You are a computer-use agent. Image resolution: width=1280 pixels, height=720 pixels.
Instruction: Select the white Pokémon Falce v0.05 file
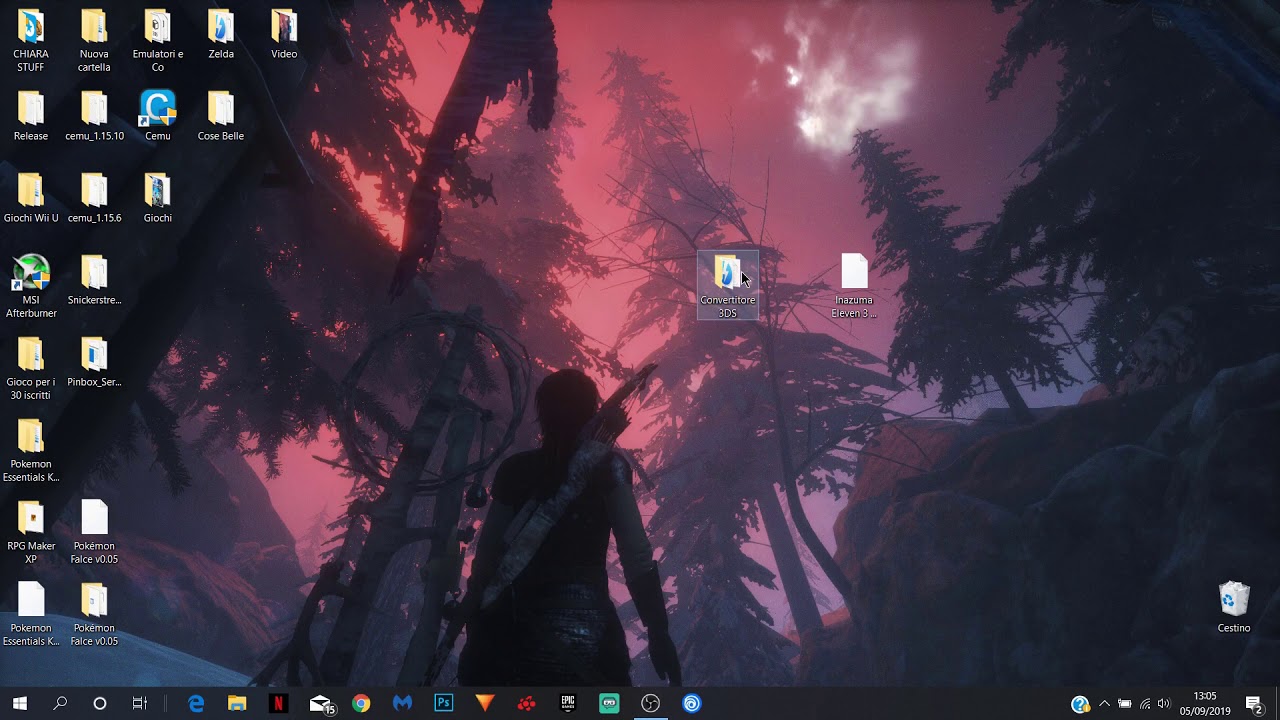pyautogui.click(x=94, y=533)
